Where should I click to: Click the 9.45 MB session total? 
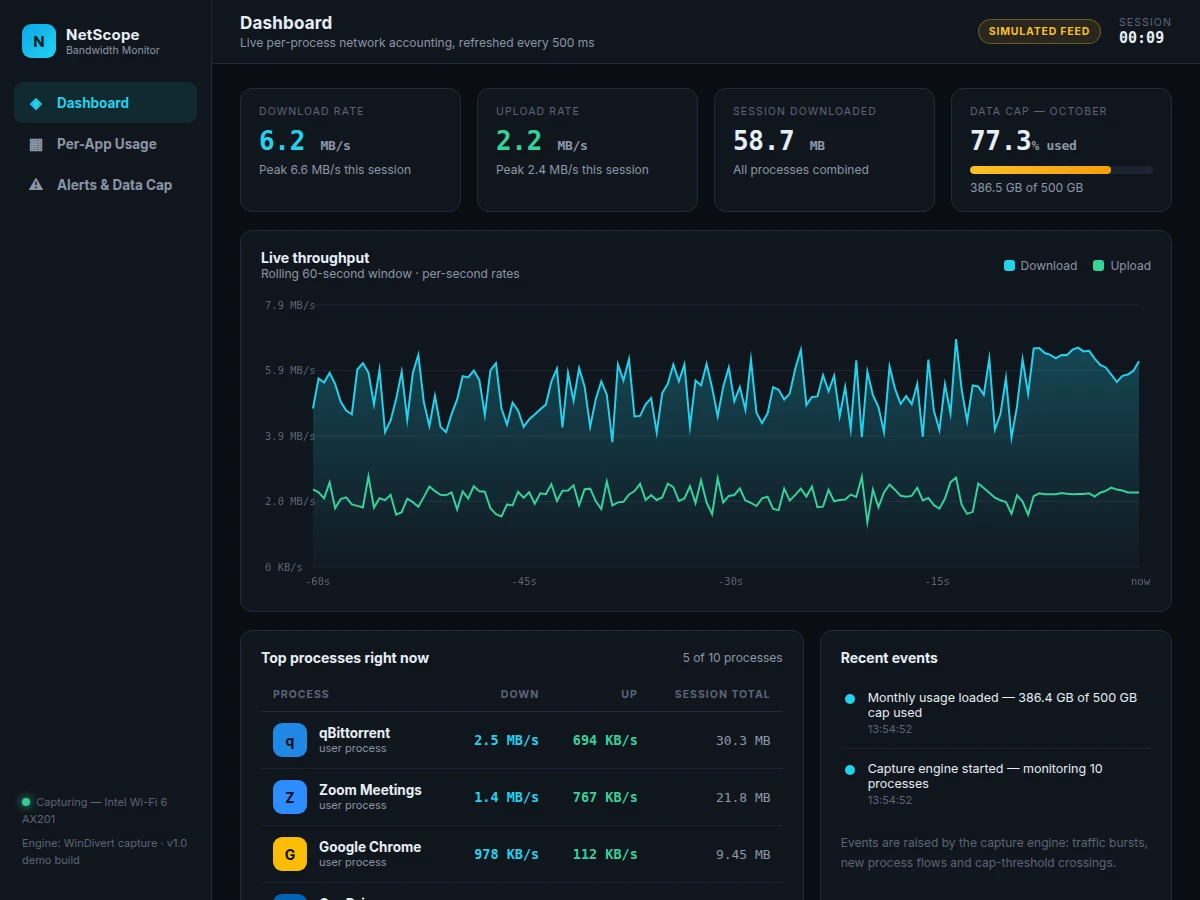tap(743, 855)
